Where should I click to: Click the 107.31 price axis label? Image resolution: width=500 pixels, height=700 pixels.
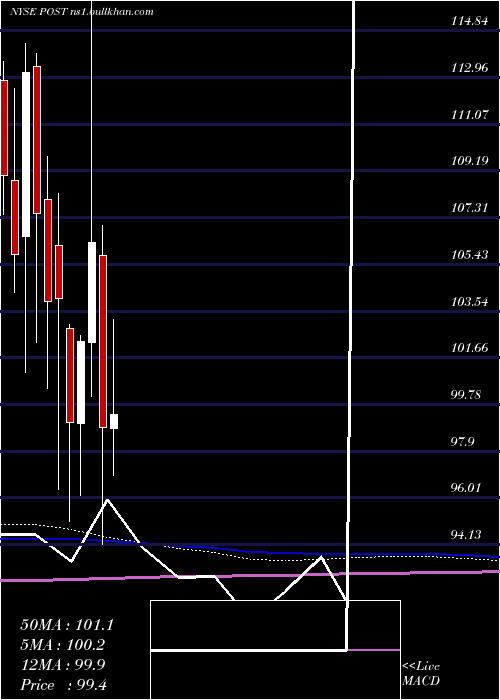(x=469, y=208)
